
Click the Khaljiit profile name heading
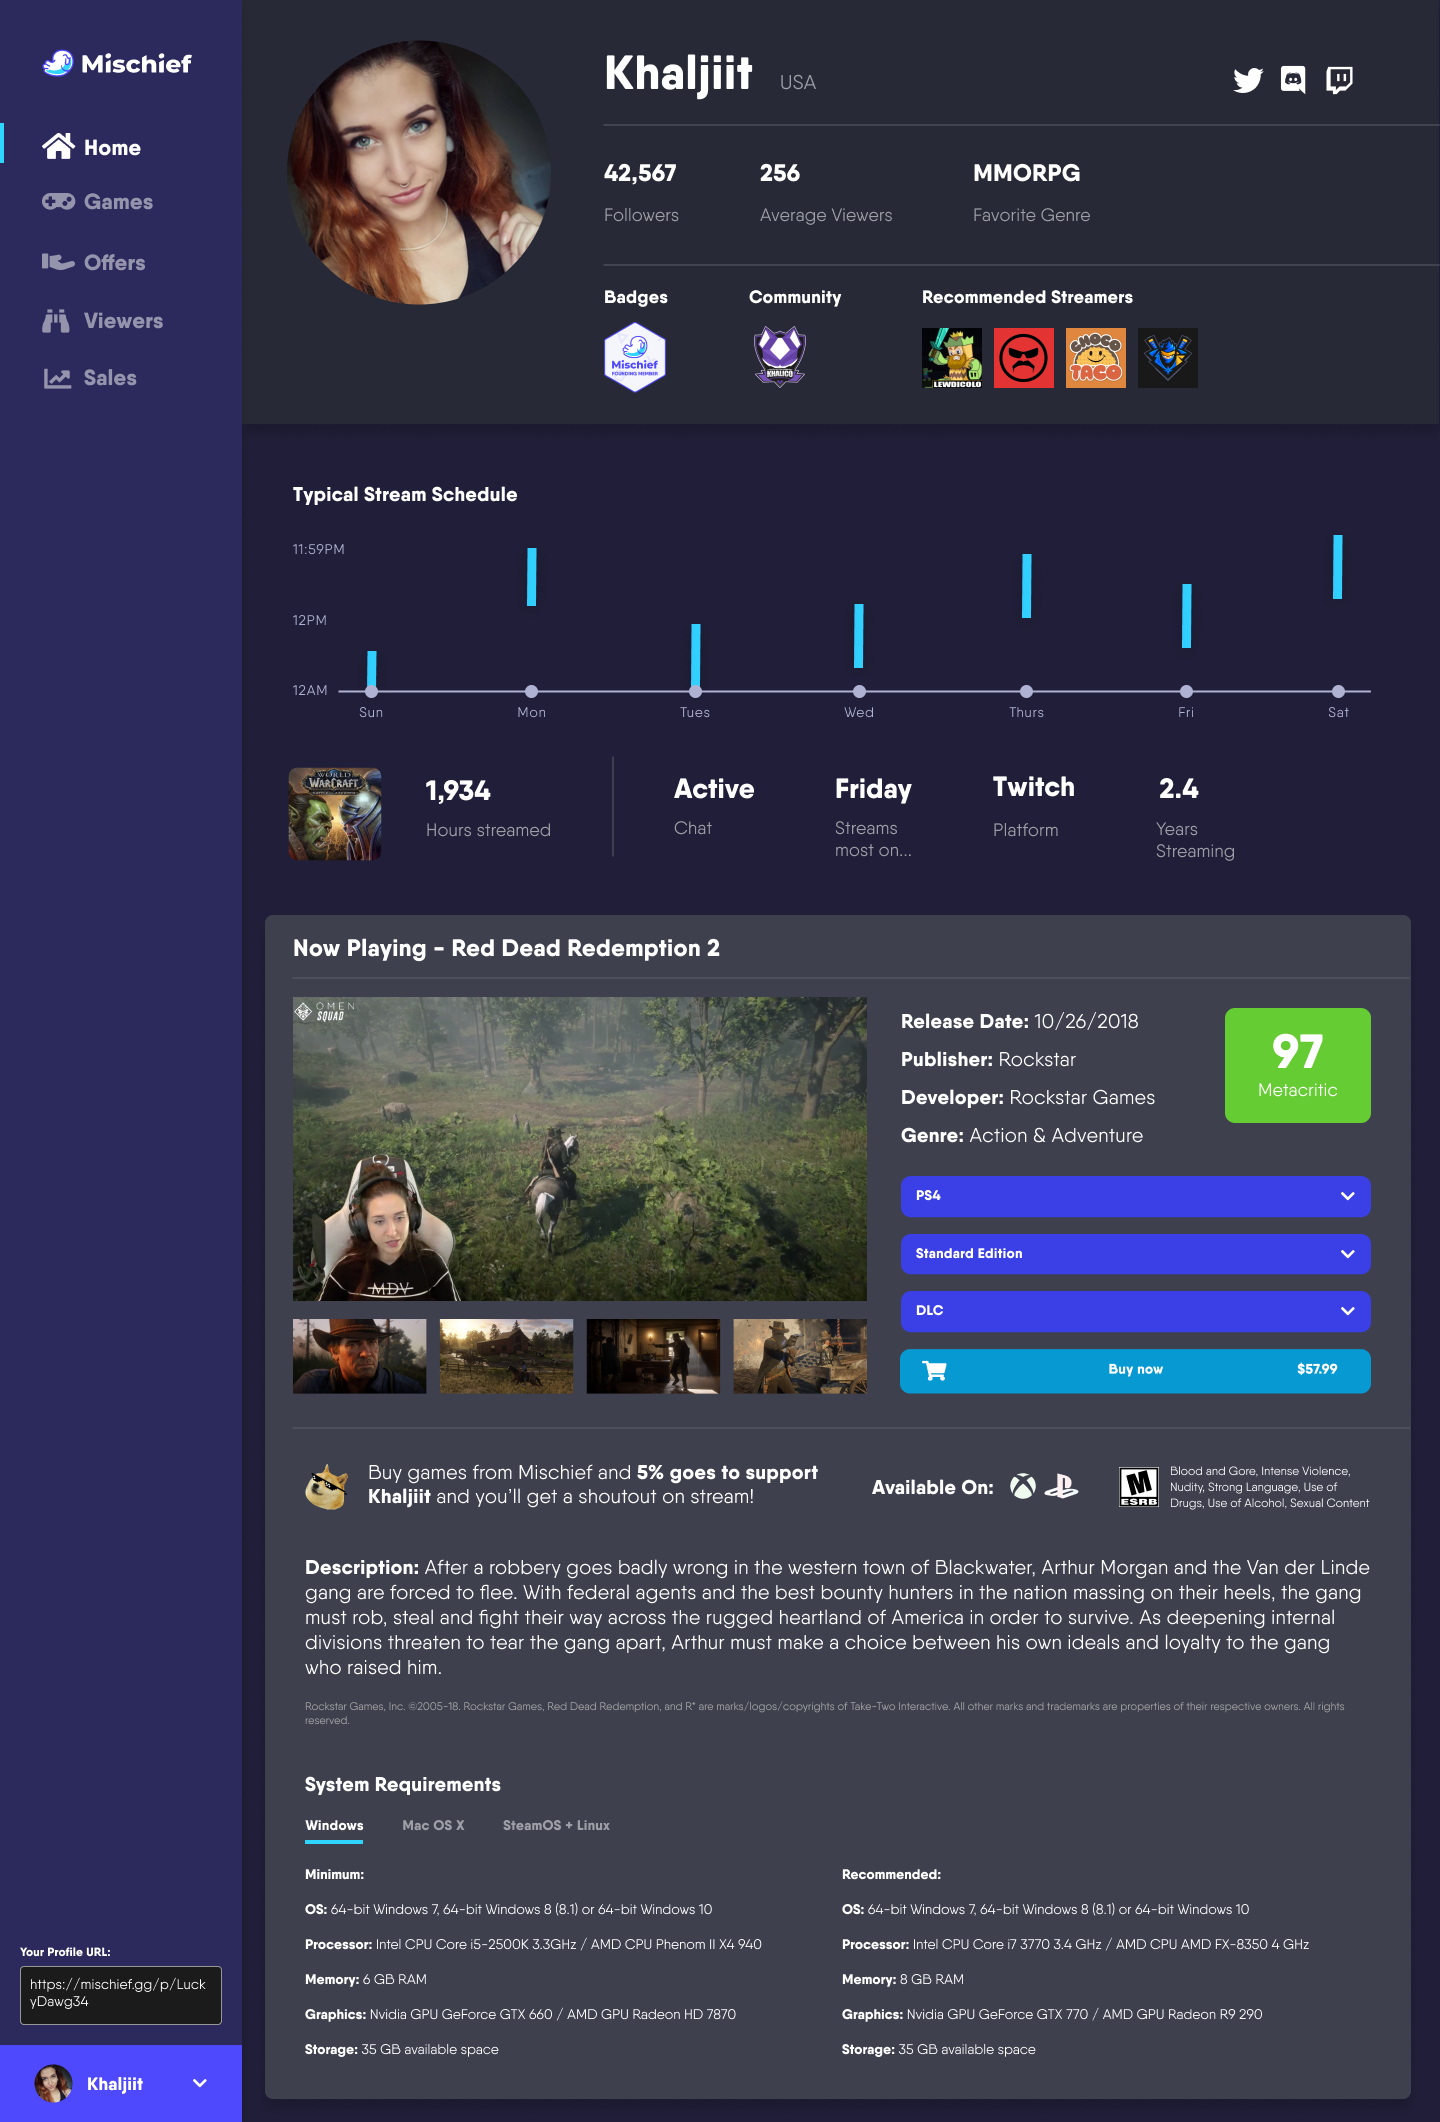[679, 73]
